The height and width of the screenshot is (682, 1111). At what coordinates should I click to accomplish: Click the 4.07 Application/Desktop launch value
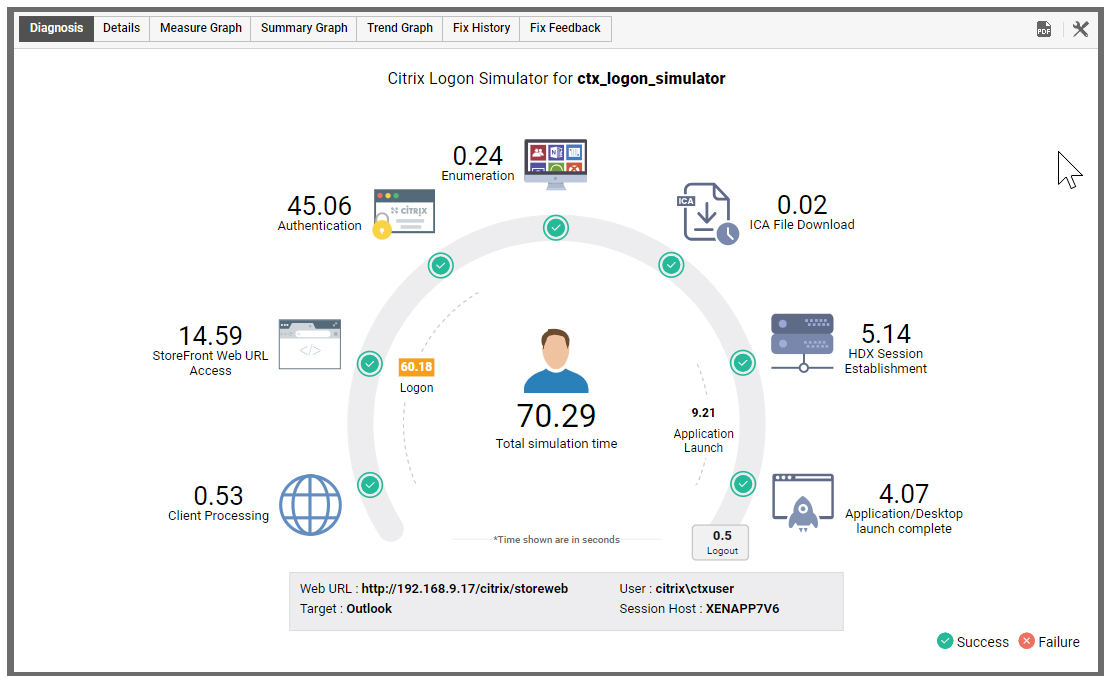coord(904,494)
